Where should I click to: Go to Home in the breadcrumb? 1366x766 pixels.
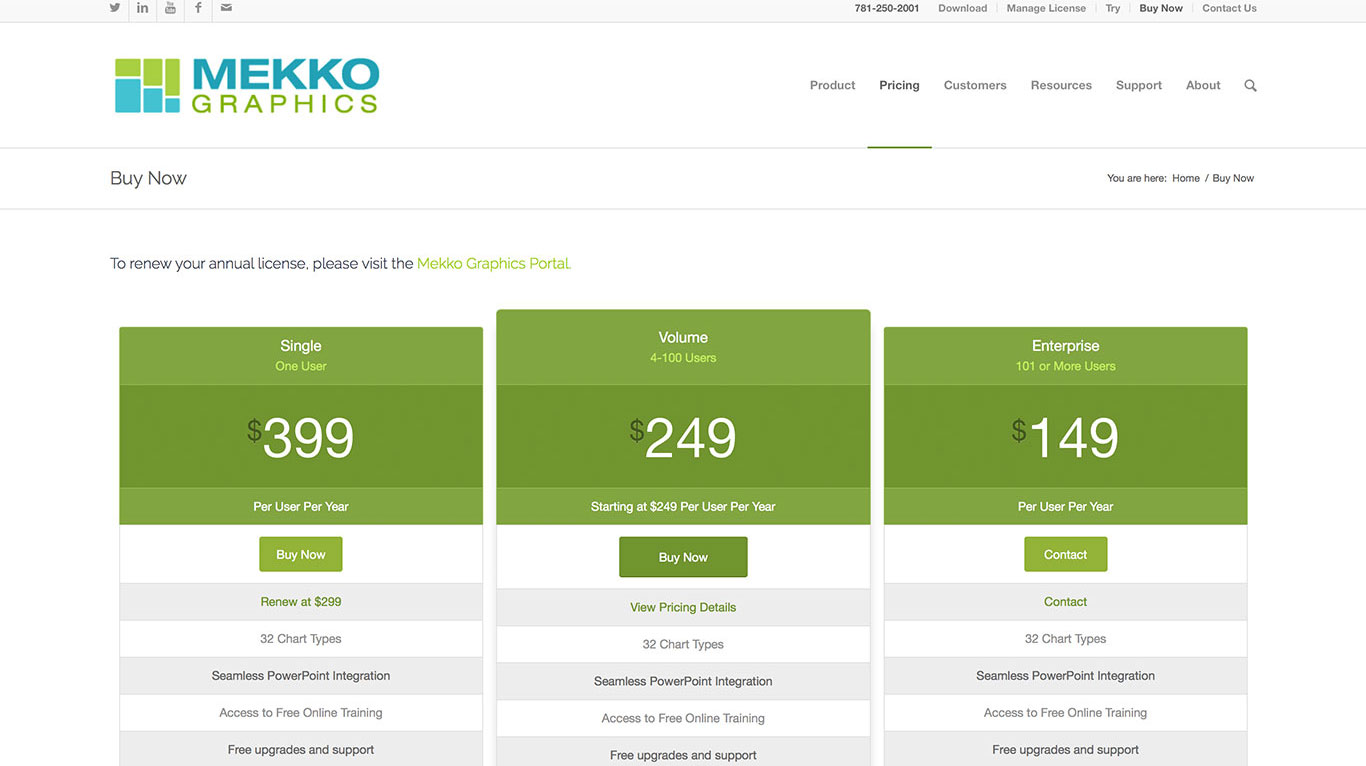pos(1186,178)
